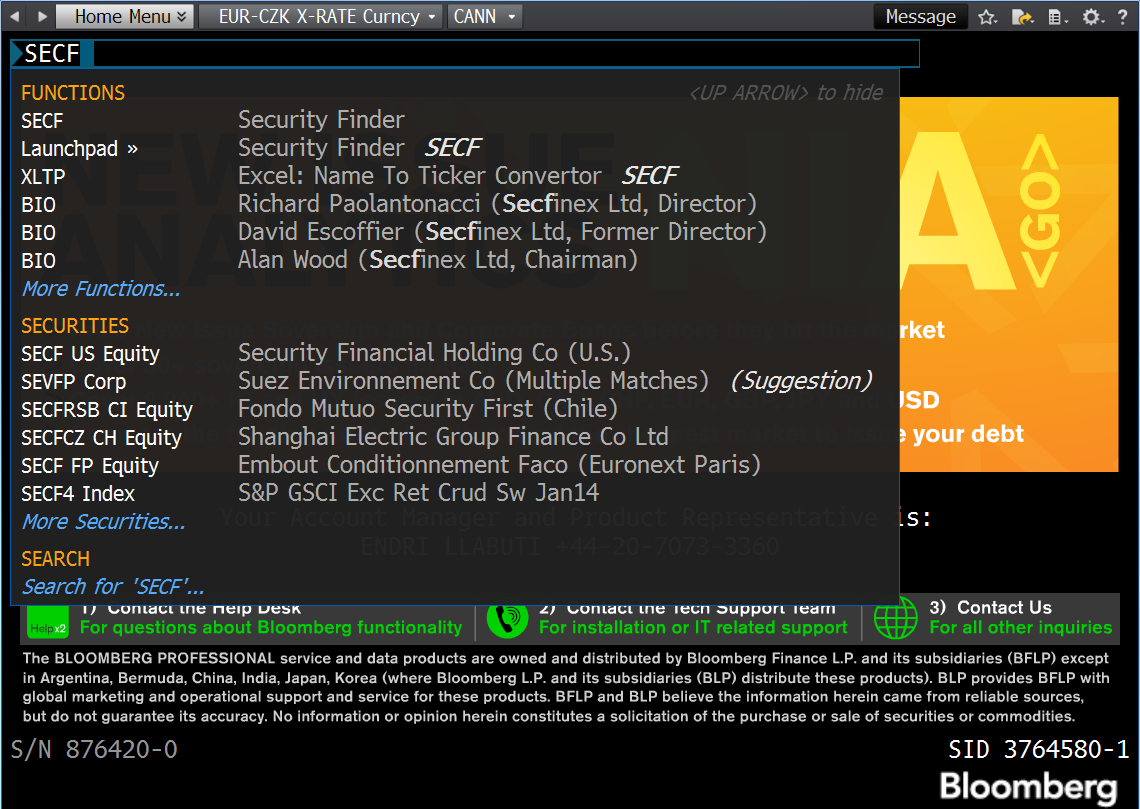Select SECF FP Equity security
This screenshot has width=1140, height=809.
coord(455,465)
